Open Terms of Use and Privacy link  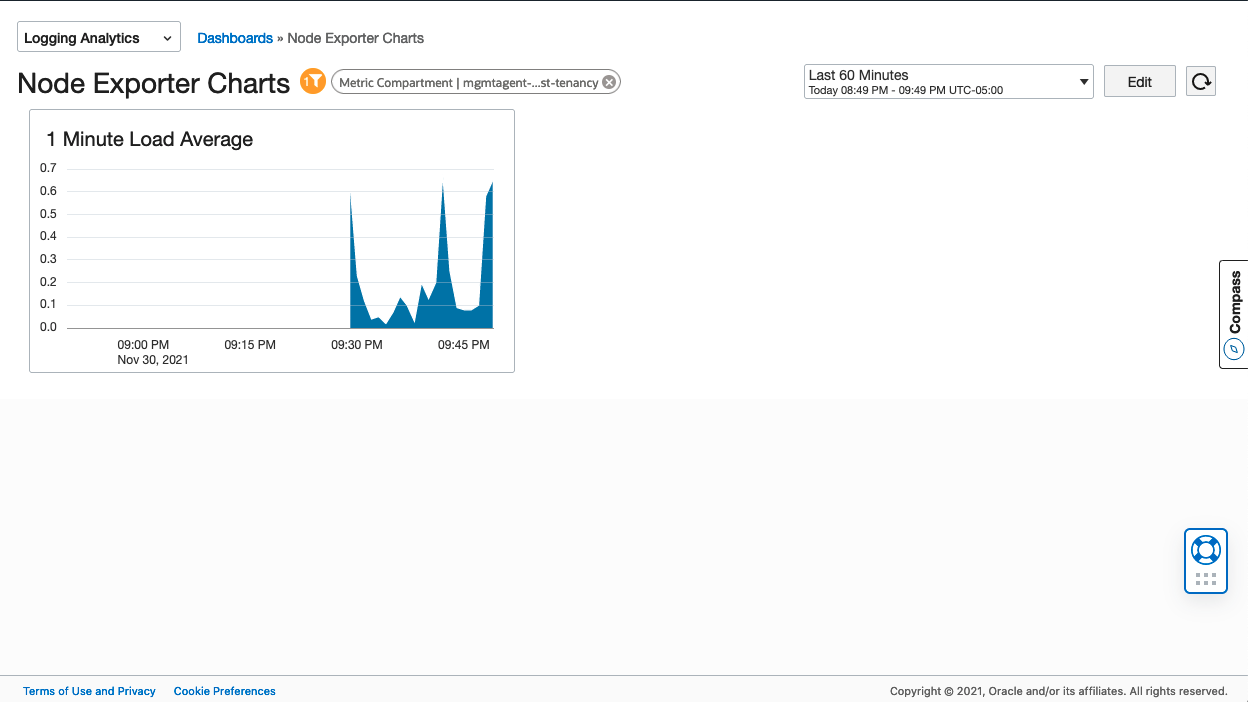89,691
